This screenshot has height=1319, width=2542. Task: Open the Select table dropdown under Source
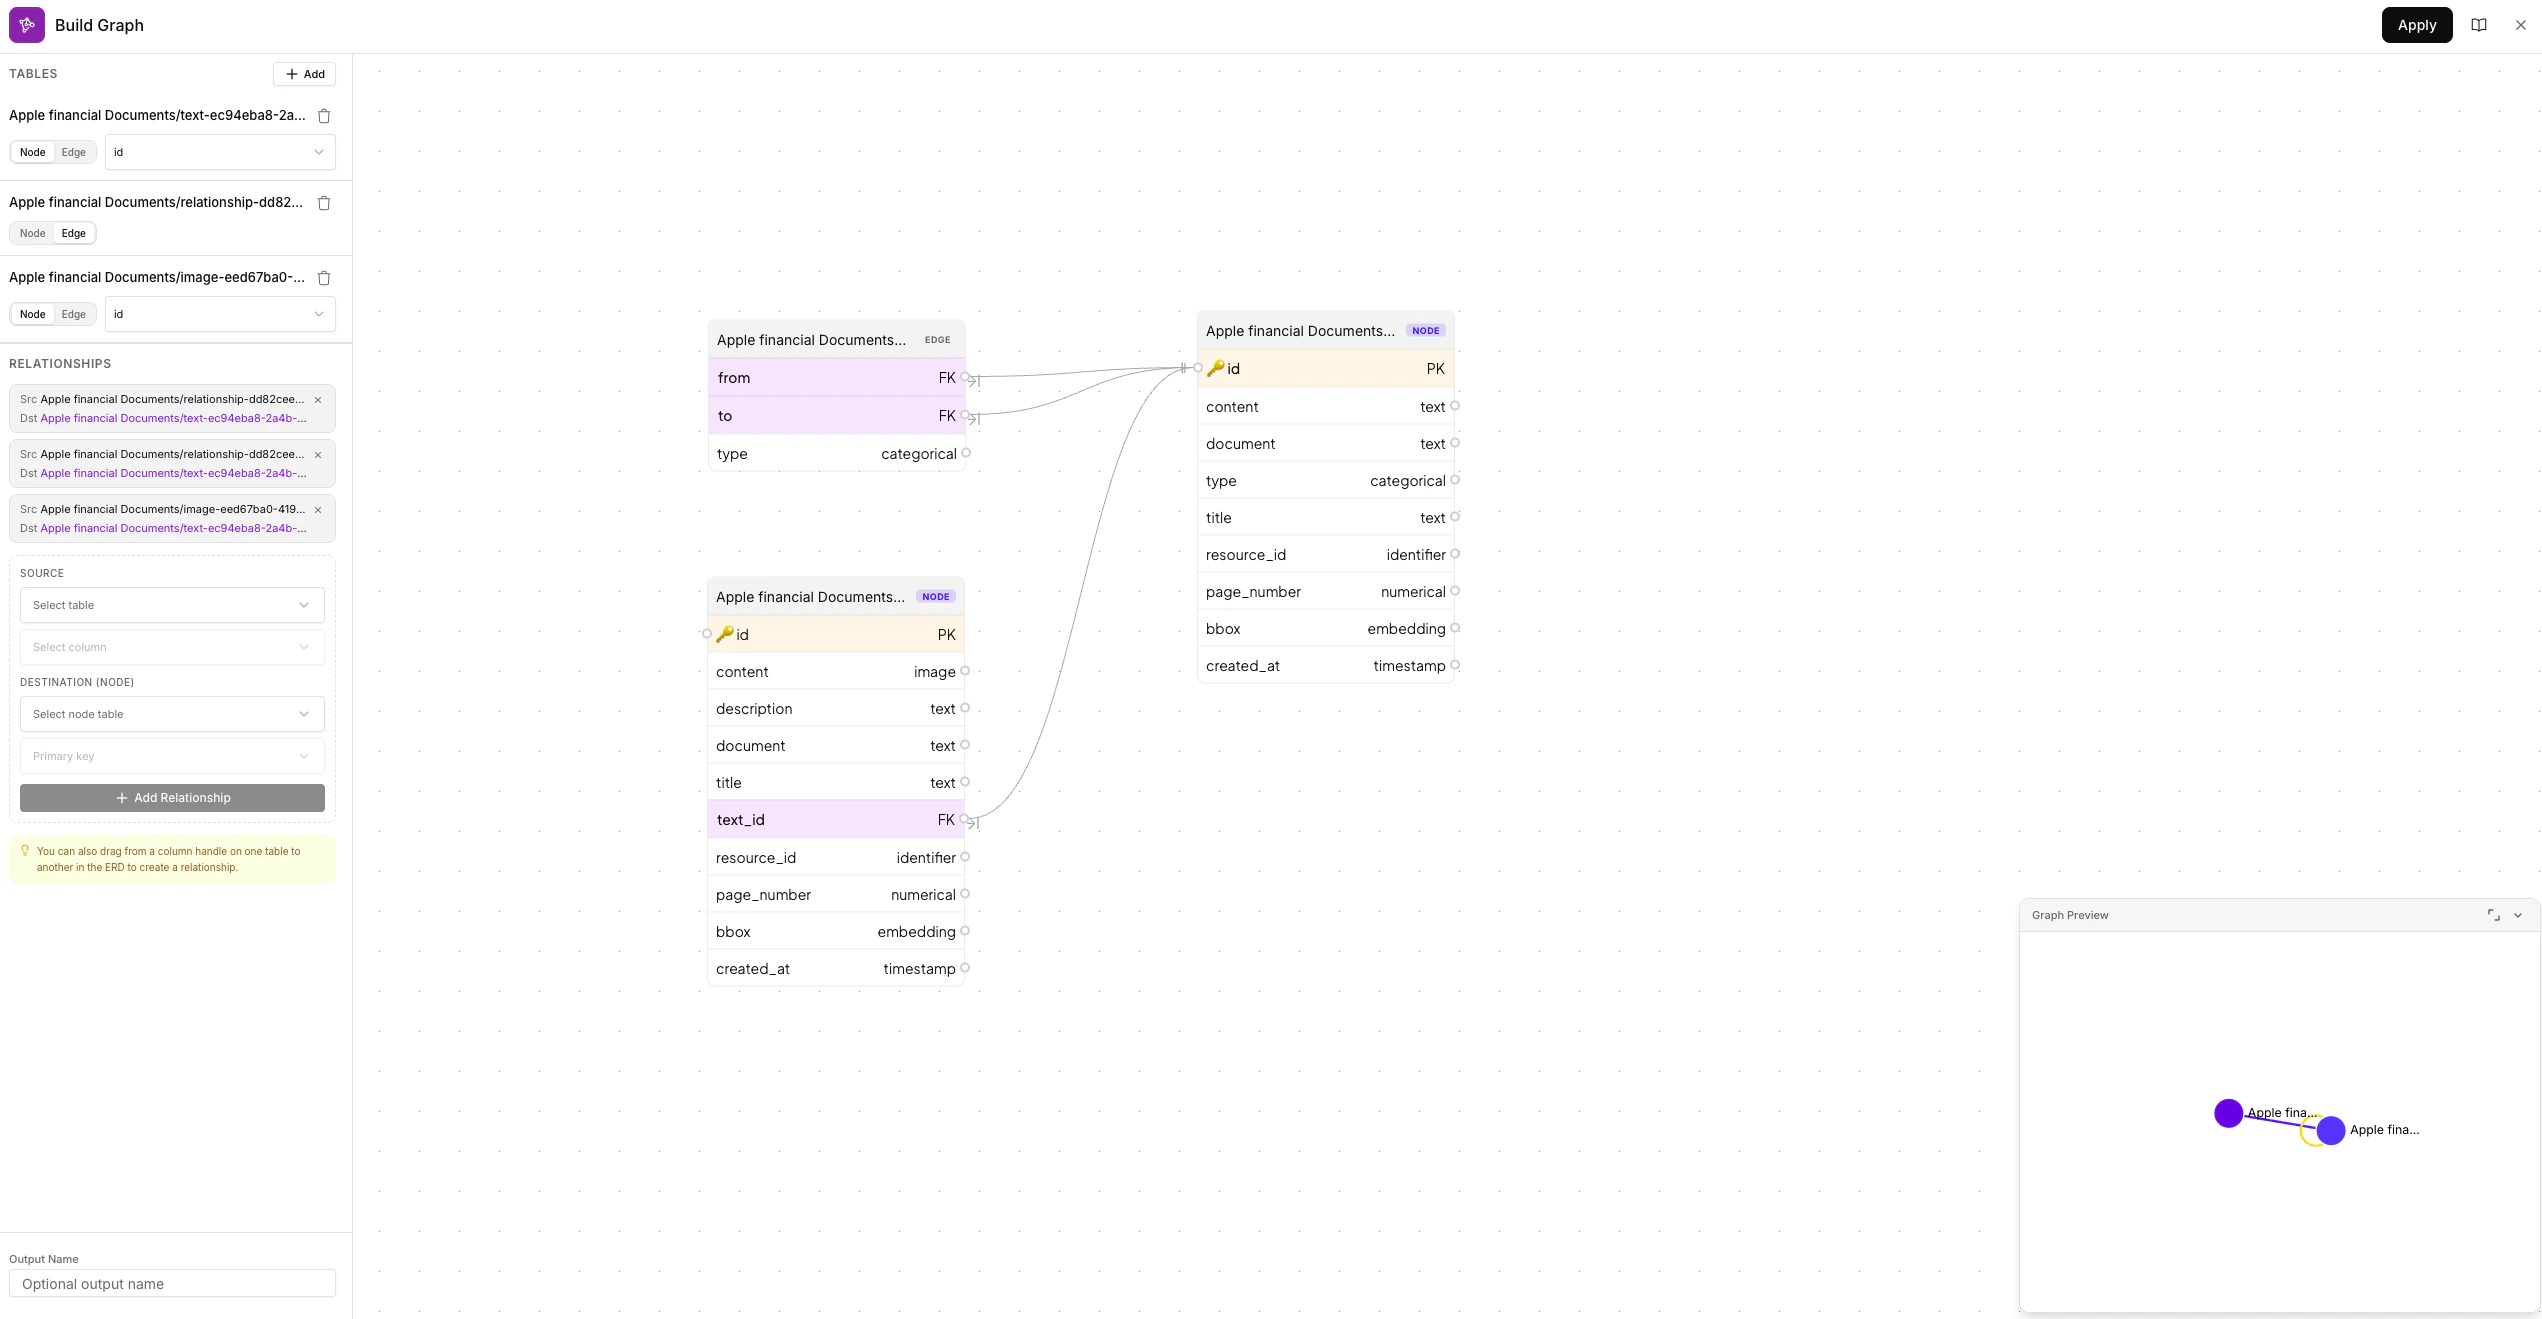point(171,605)
